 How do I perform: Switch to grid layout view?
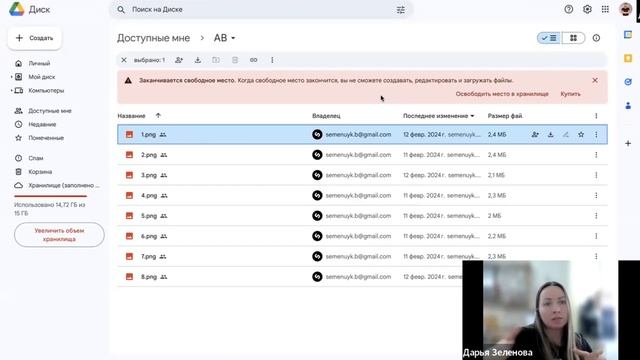click(x=573, y=38)
